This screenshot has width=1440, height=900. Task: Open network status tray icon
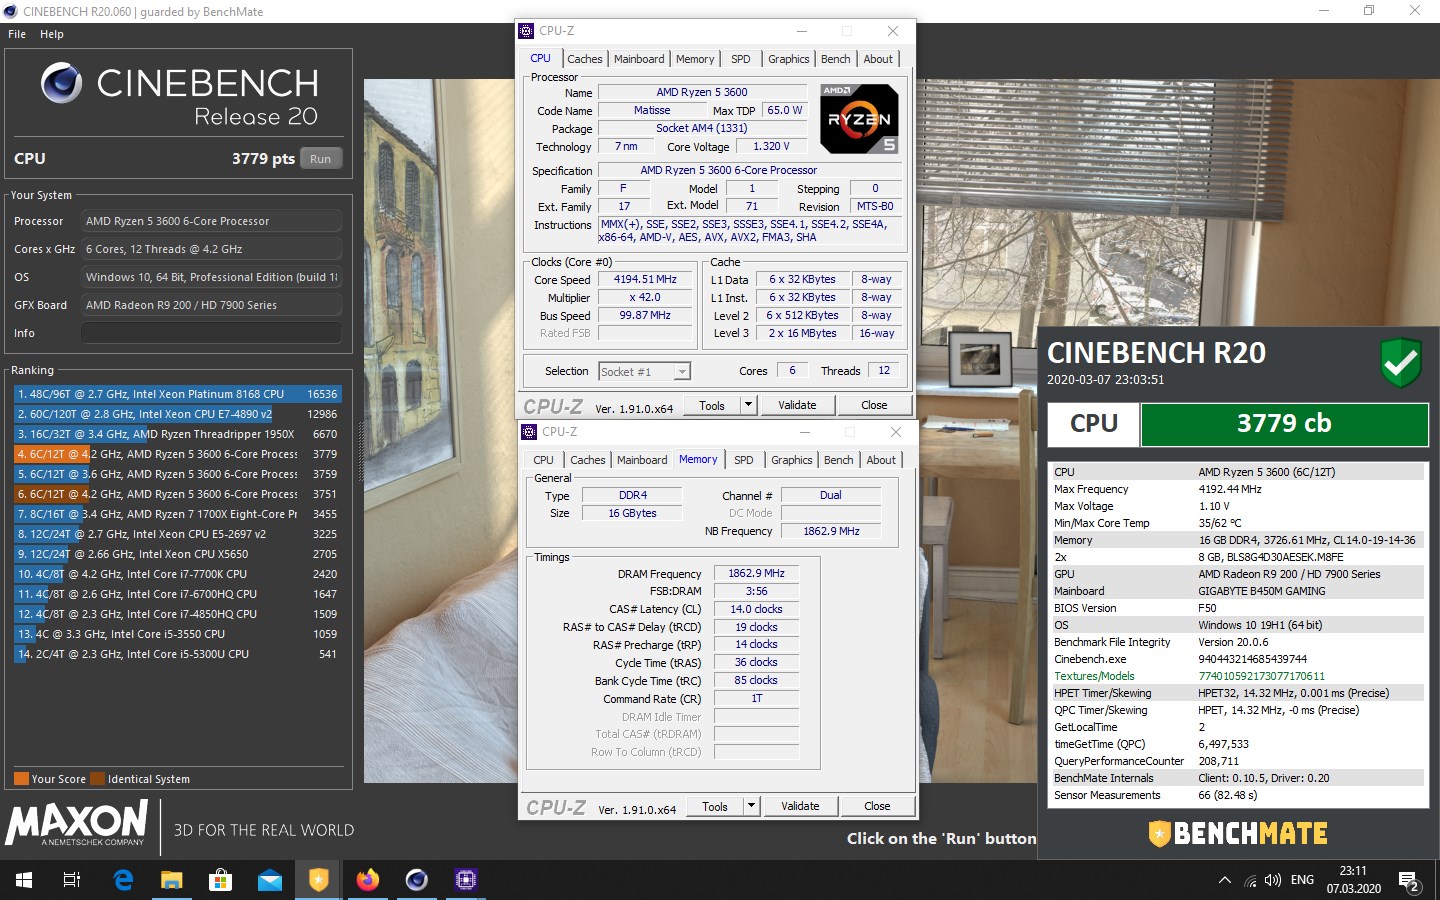(1250, 880)
